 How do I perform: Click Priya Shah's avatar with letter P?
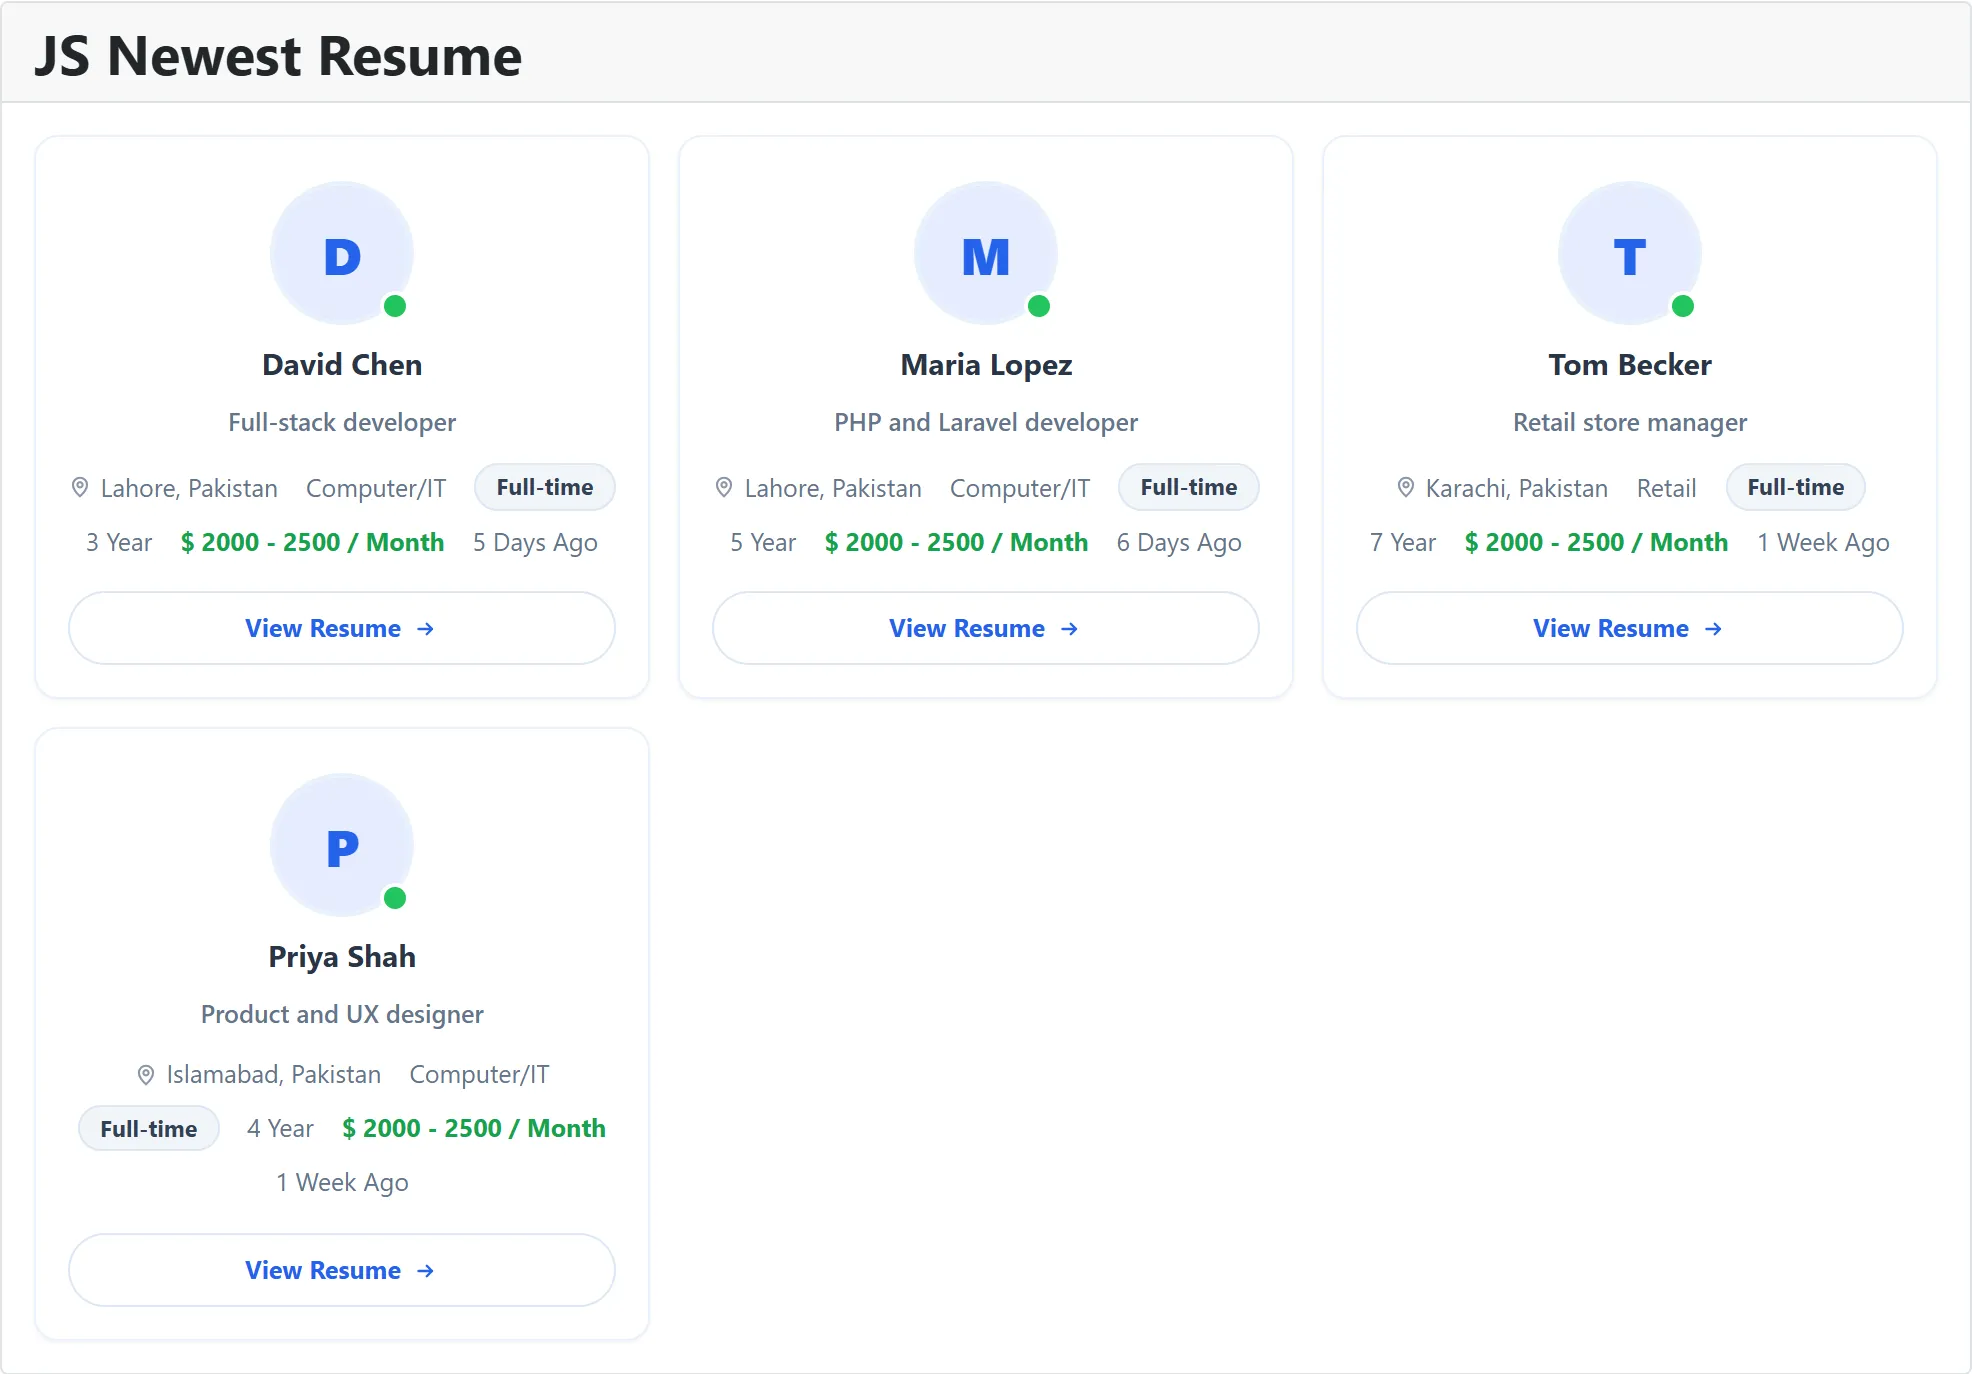[x=342, y=845]
